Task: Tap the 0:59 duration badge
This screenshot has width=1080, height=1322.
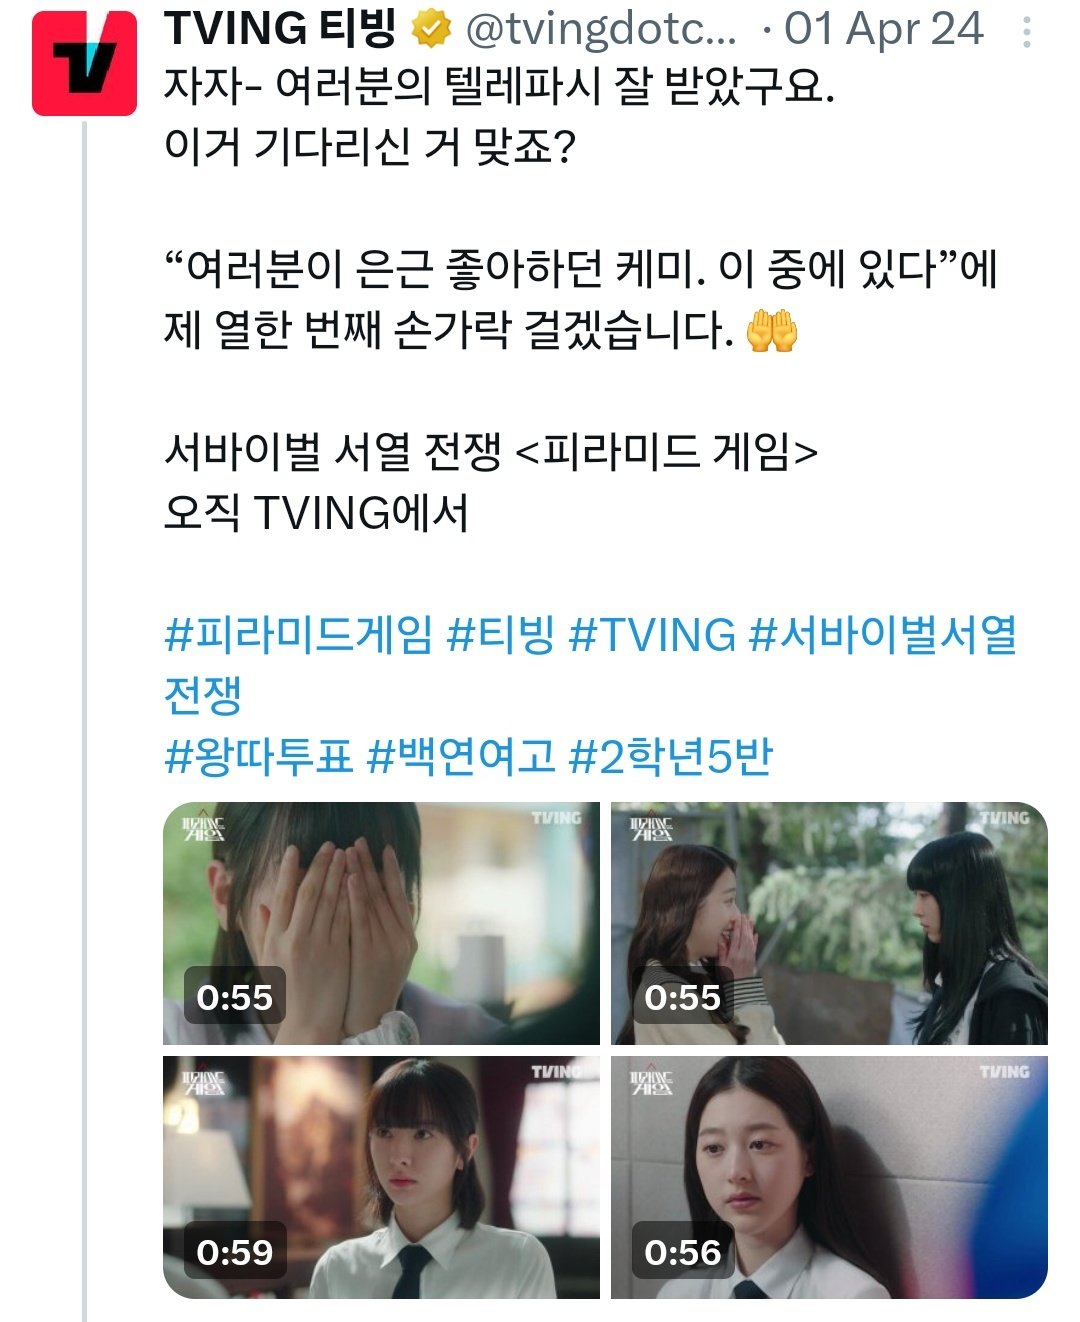Action: point(235,1250)
